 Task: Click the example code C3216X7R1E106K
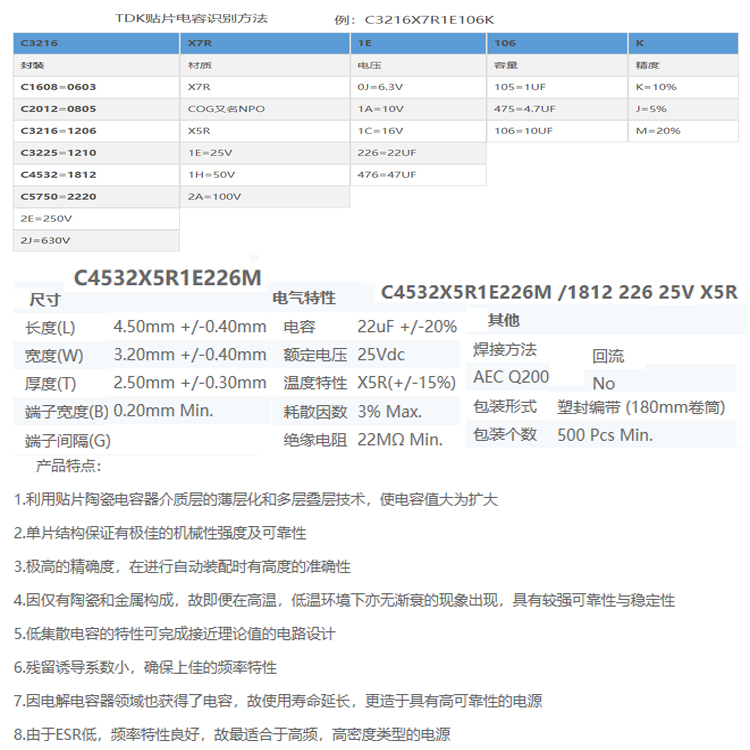coord(429,20)
